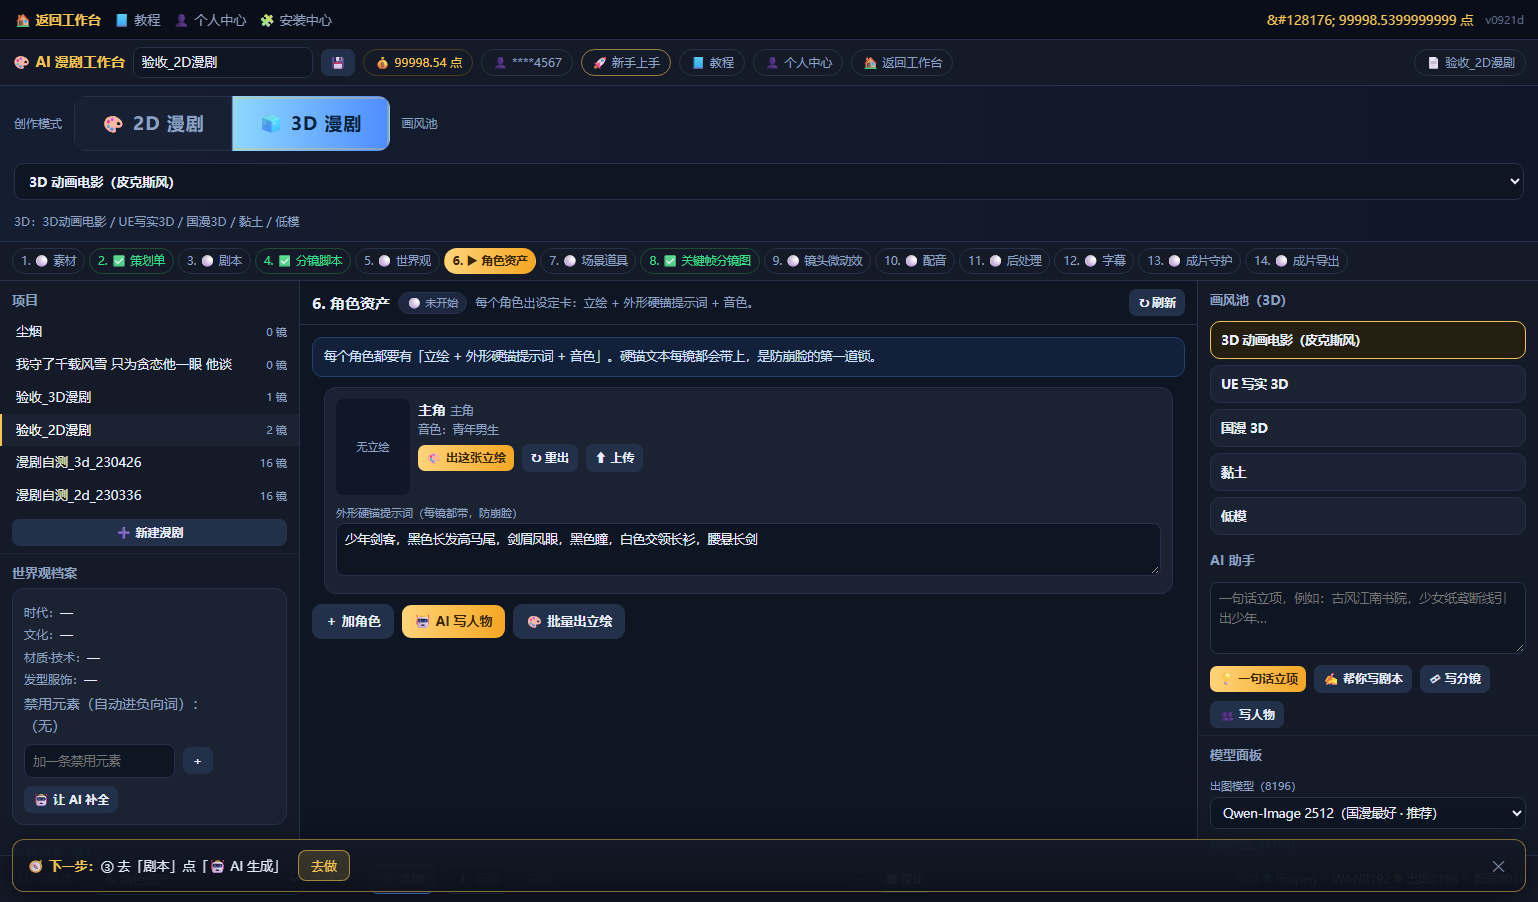The height and width of the screenshot is (902, 1538).
Task: Click the save icon button beside project name
Action: point(338,62)
